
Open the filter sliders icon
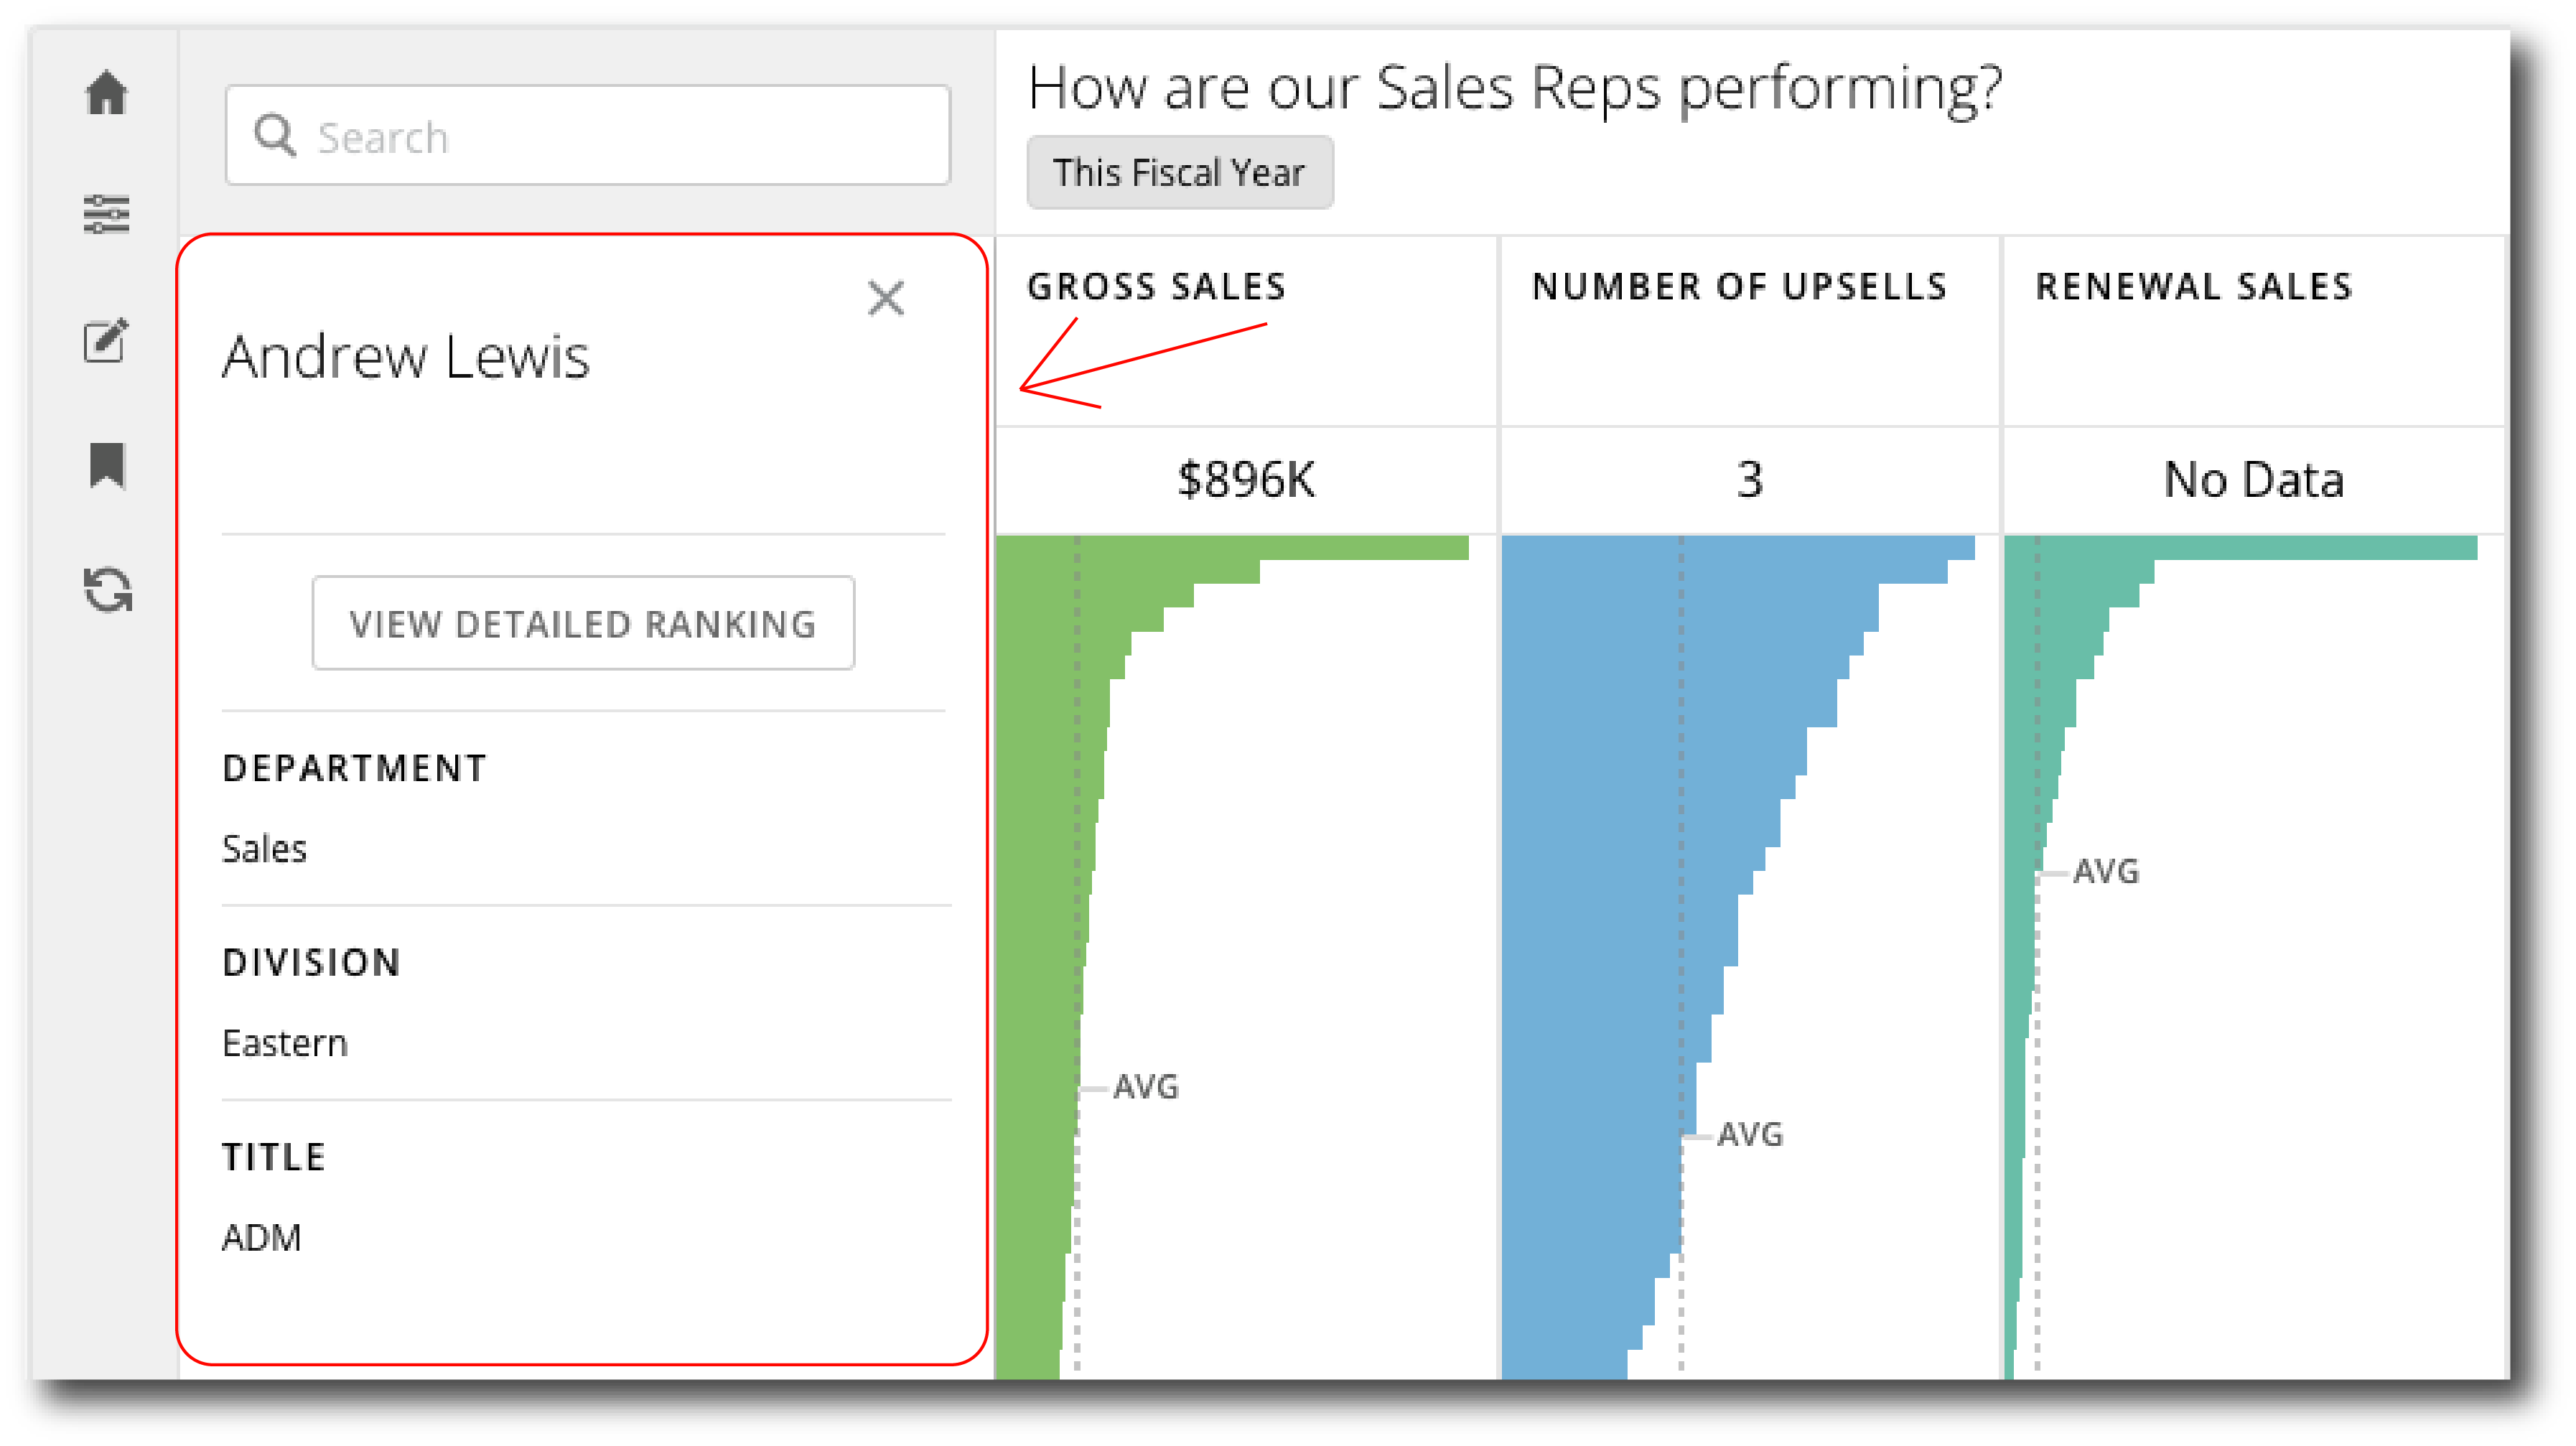click(x=106, y=214)
